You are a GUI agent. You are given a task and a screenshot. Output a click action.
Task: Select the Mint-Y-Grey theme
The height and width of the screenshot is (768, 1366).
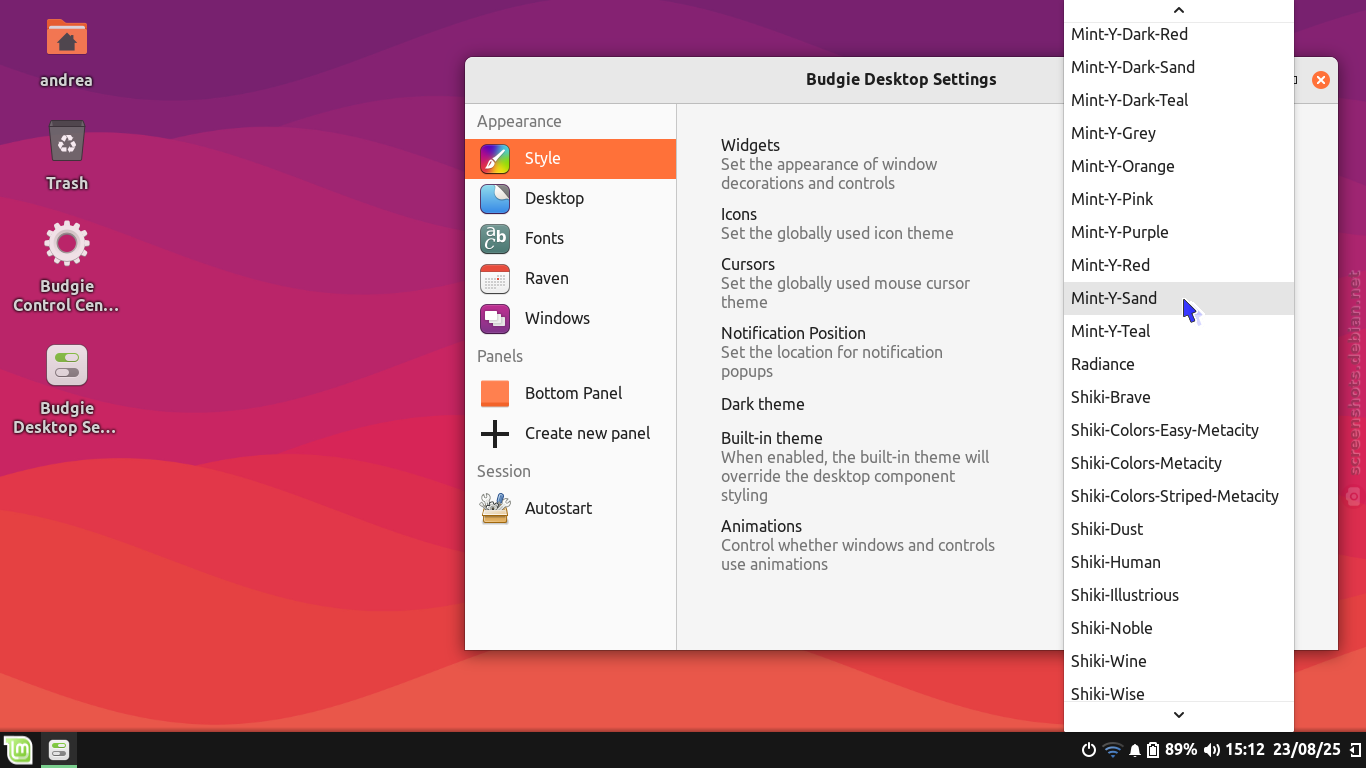(1179, 133)
